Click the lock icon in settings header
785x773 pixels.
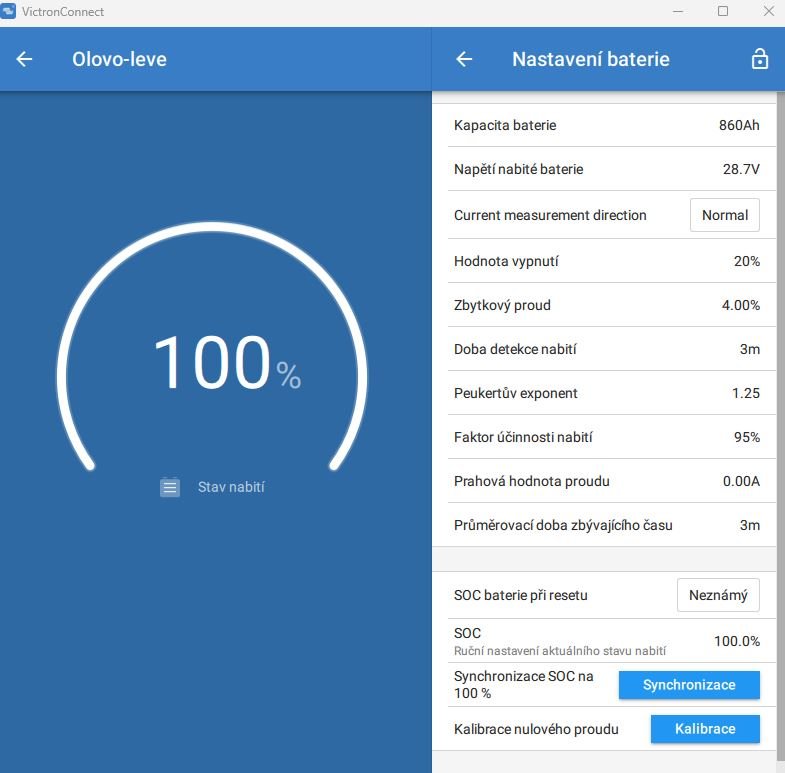click(759, 59)
